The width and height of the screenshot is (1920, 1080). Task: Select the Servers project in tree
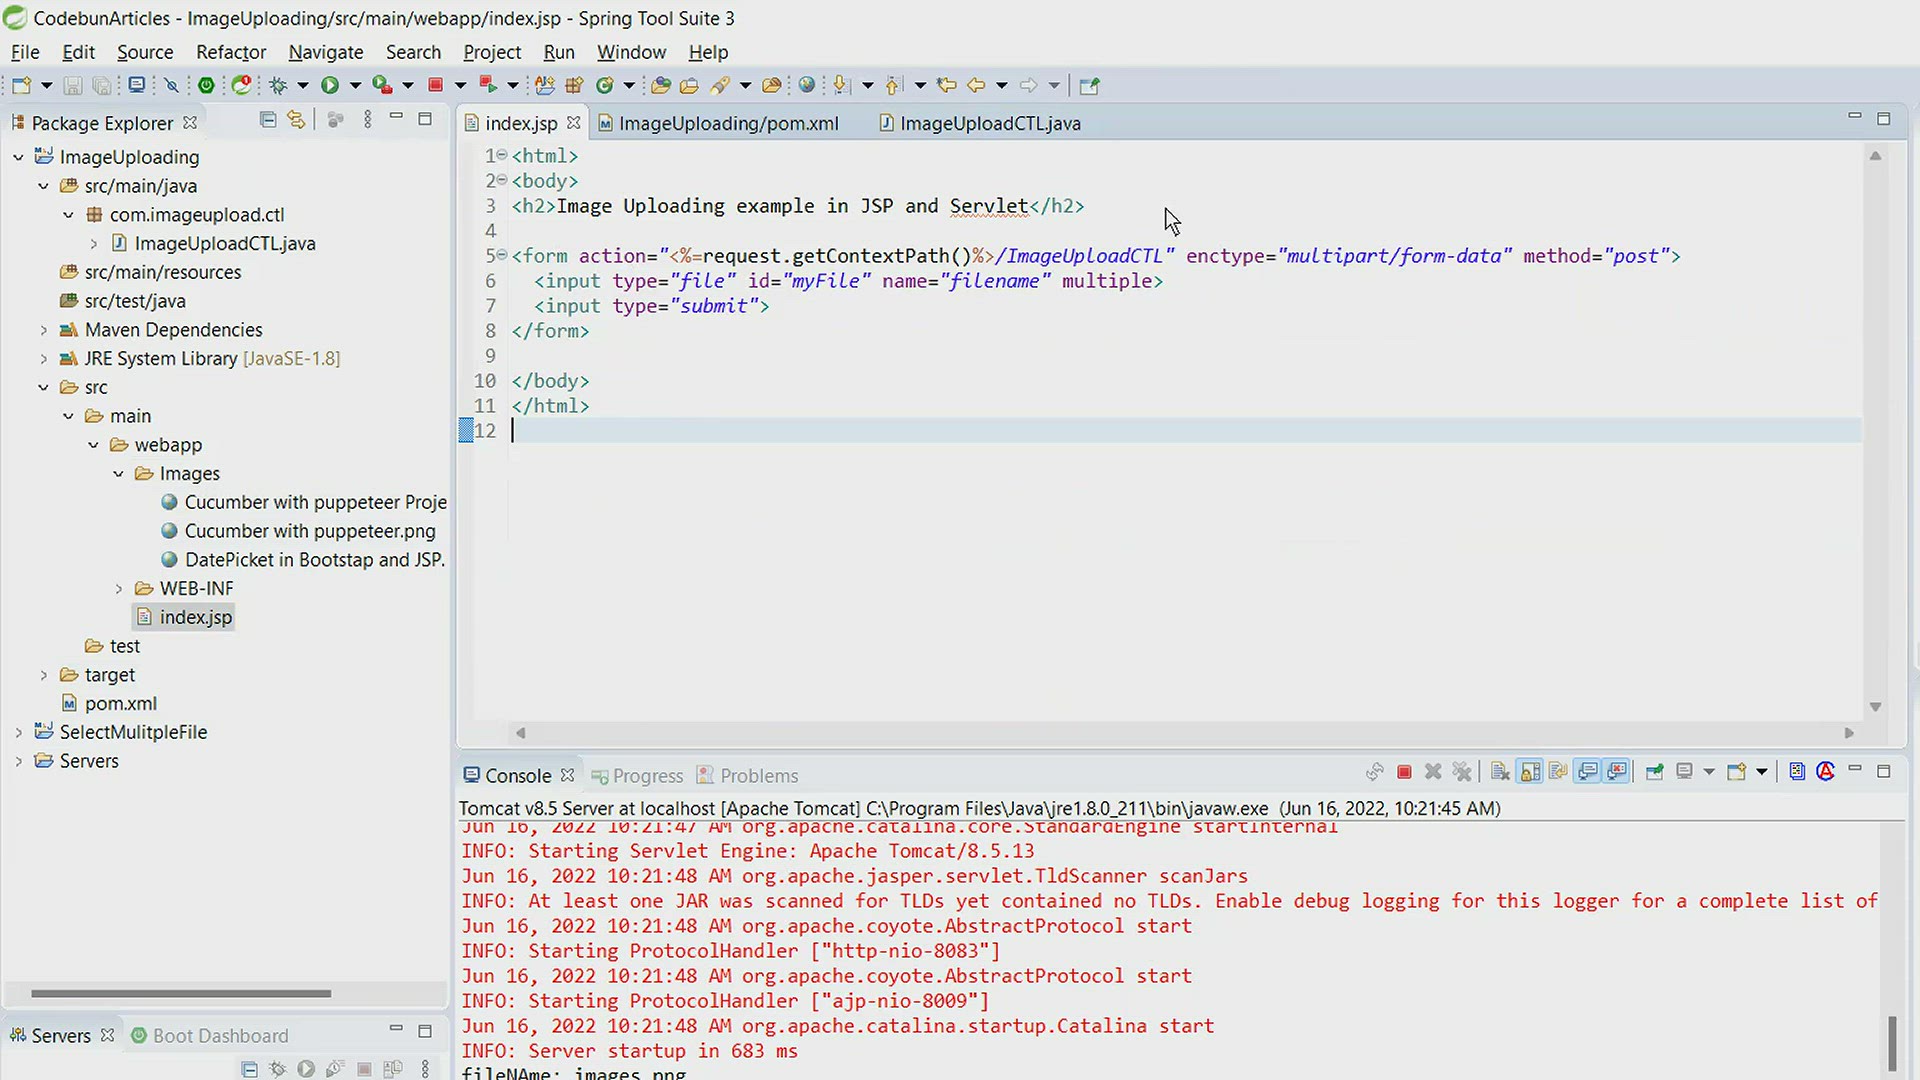pos(77,762)
